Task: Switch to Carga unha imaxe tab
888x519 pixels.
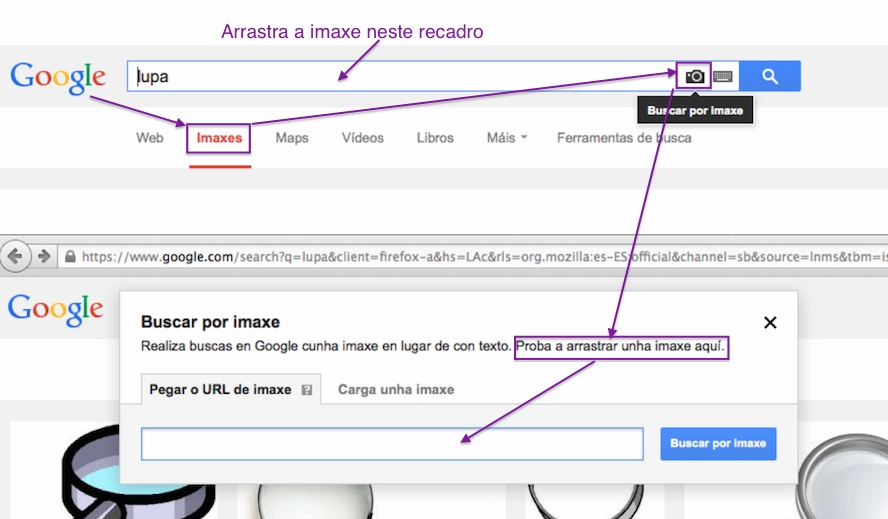Action: pyautogui.click(x=396, y=389)
